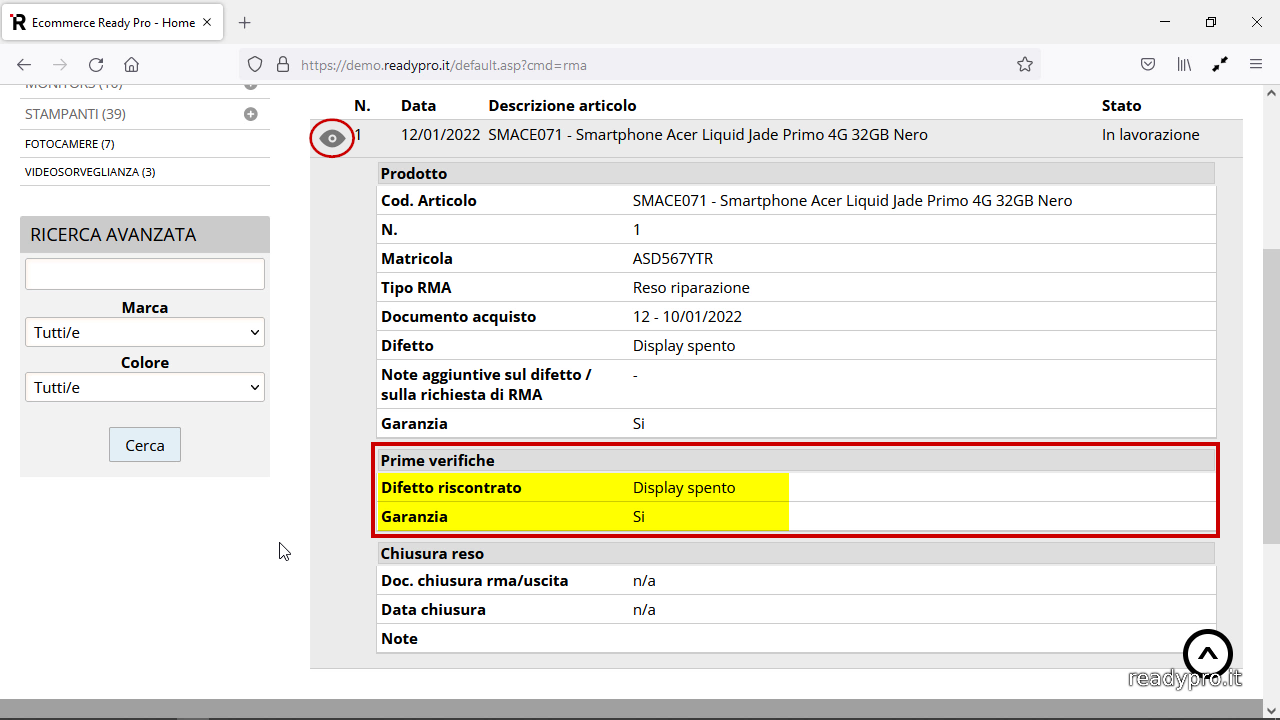This screenshot has height=720, width=1280.
Task: Click the site padlock icon
Action: (x=282, y=65)
